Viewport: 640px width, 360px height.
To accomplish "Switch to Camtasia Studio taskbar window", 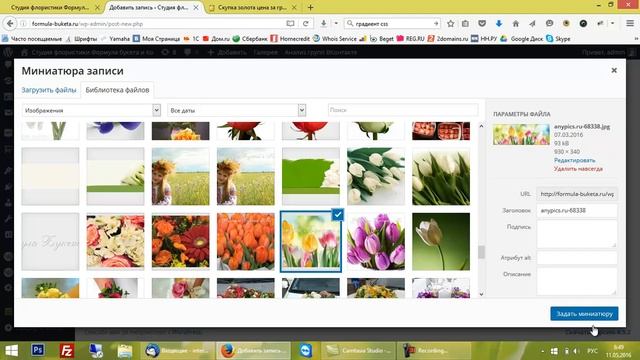I will pyautogui.click(x=358, y=351).
